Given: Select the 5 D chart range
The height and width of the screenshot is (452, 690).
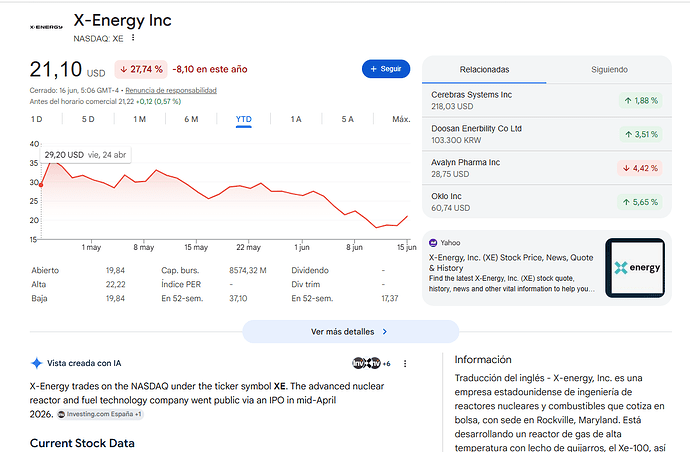Looking at the screenshot, I should pos(88,119).
